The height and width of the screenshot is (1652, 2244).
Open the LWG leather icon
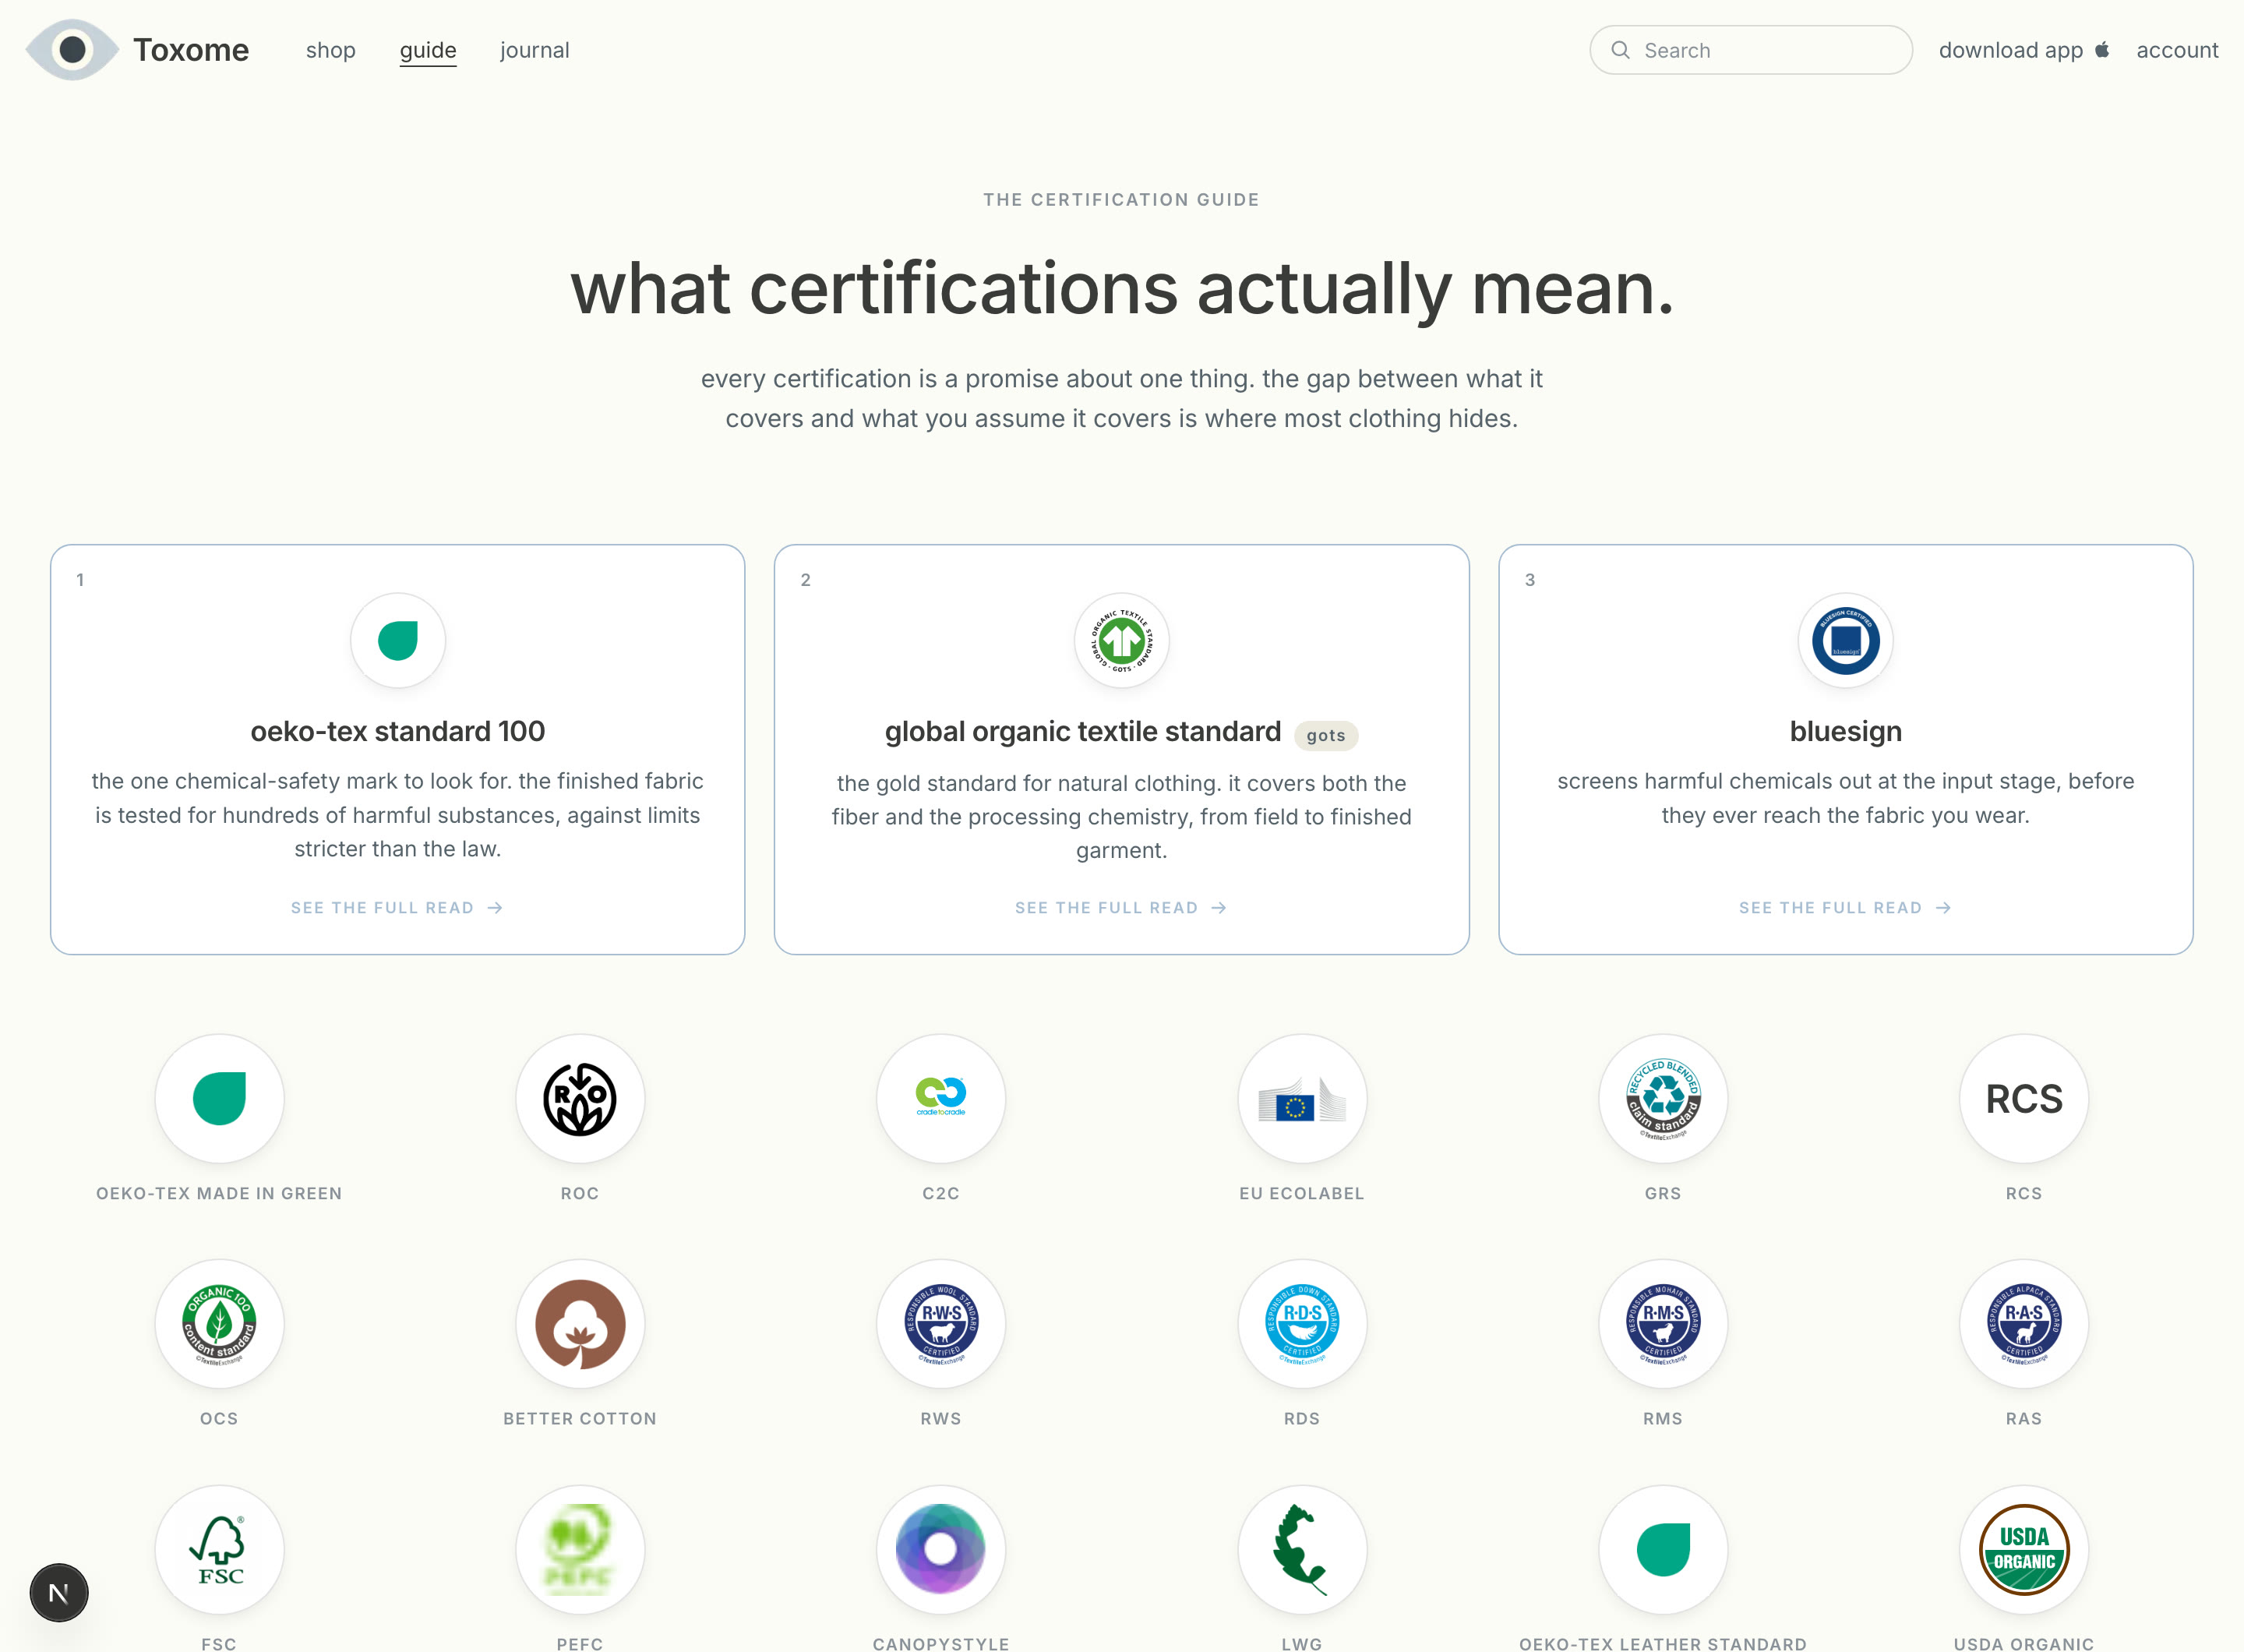click(1302, 1550)
